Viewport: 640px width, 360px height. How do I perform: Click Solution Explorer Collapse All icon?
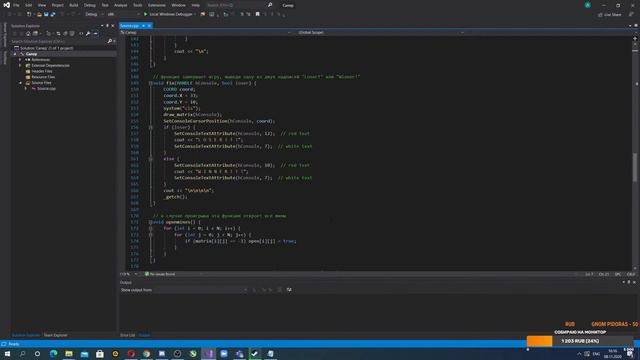point(65,33)
